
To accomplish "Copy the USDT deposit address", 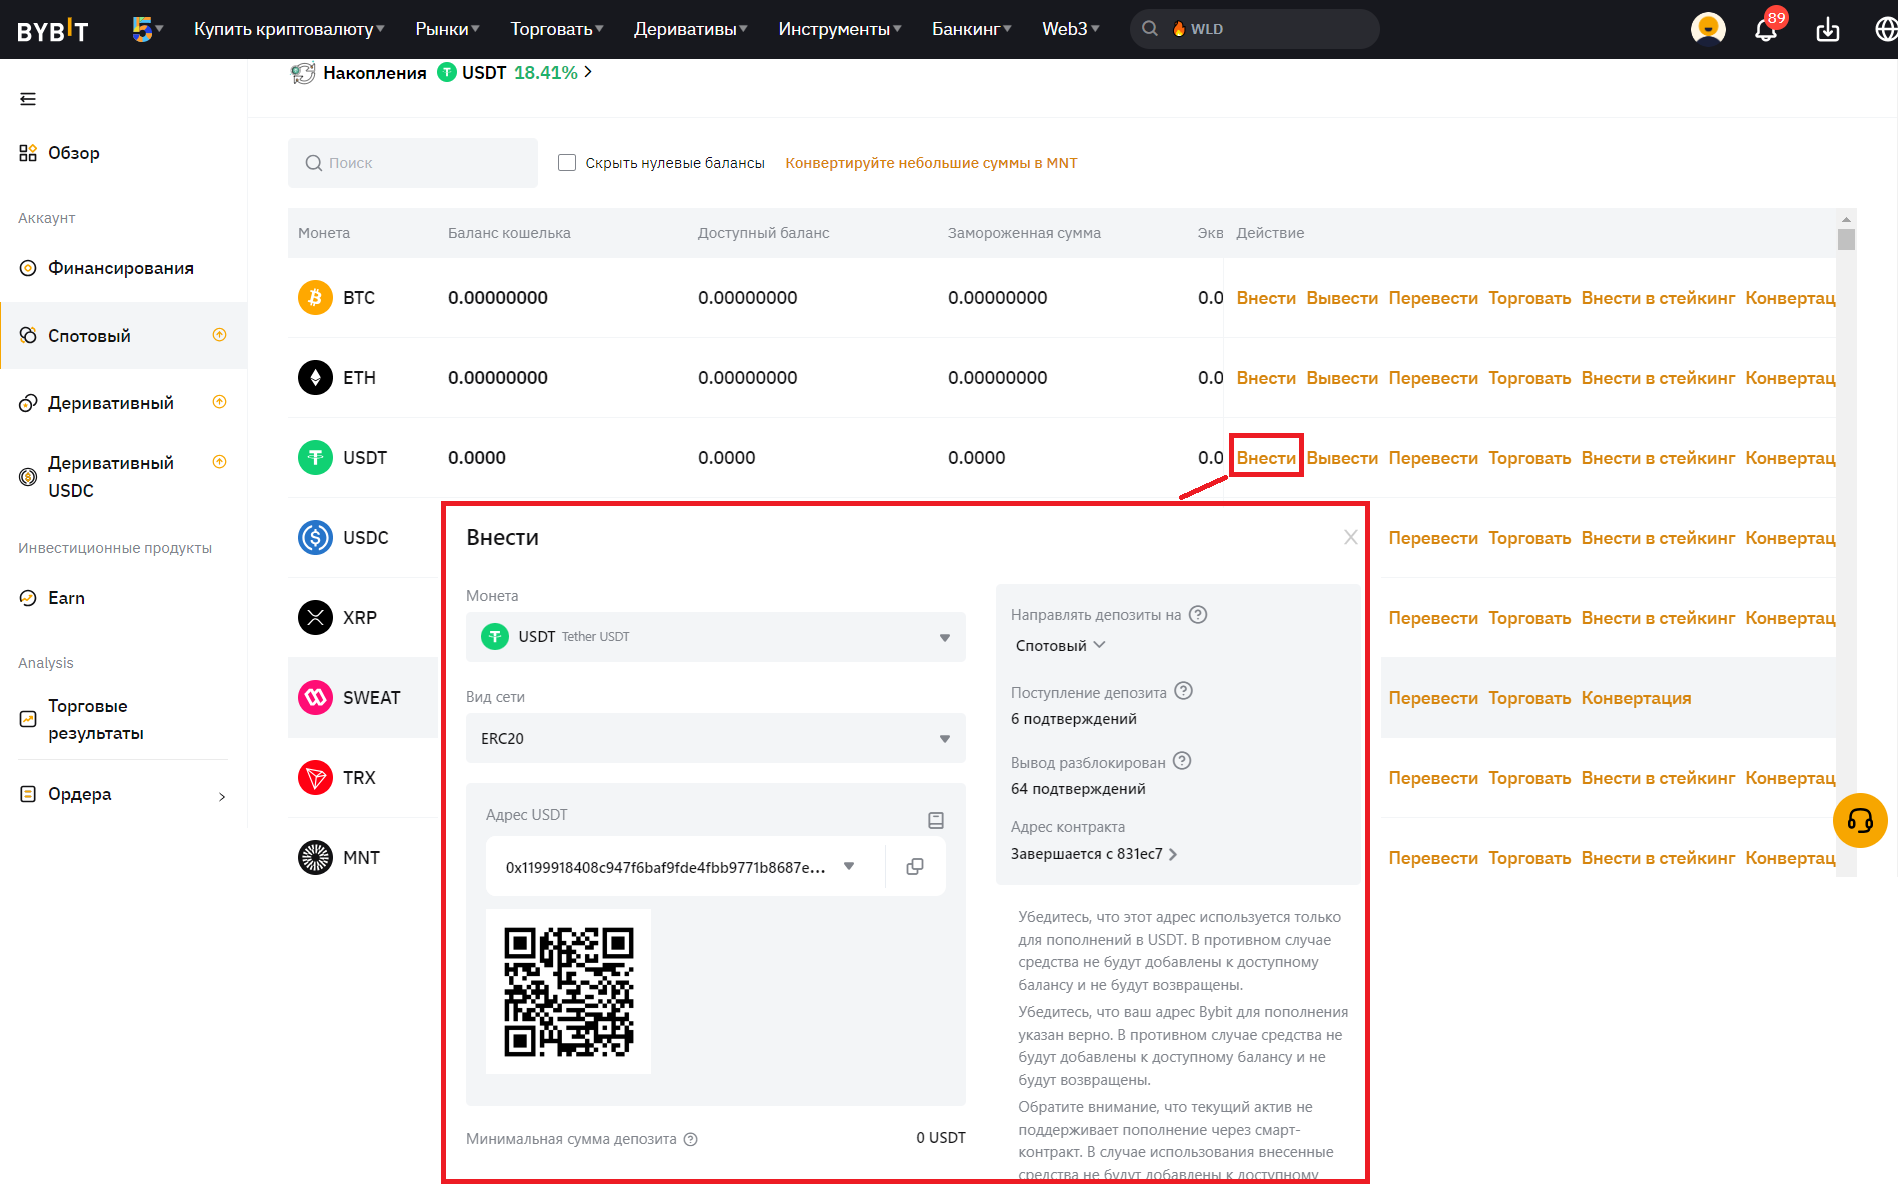I will coord(914,867).
